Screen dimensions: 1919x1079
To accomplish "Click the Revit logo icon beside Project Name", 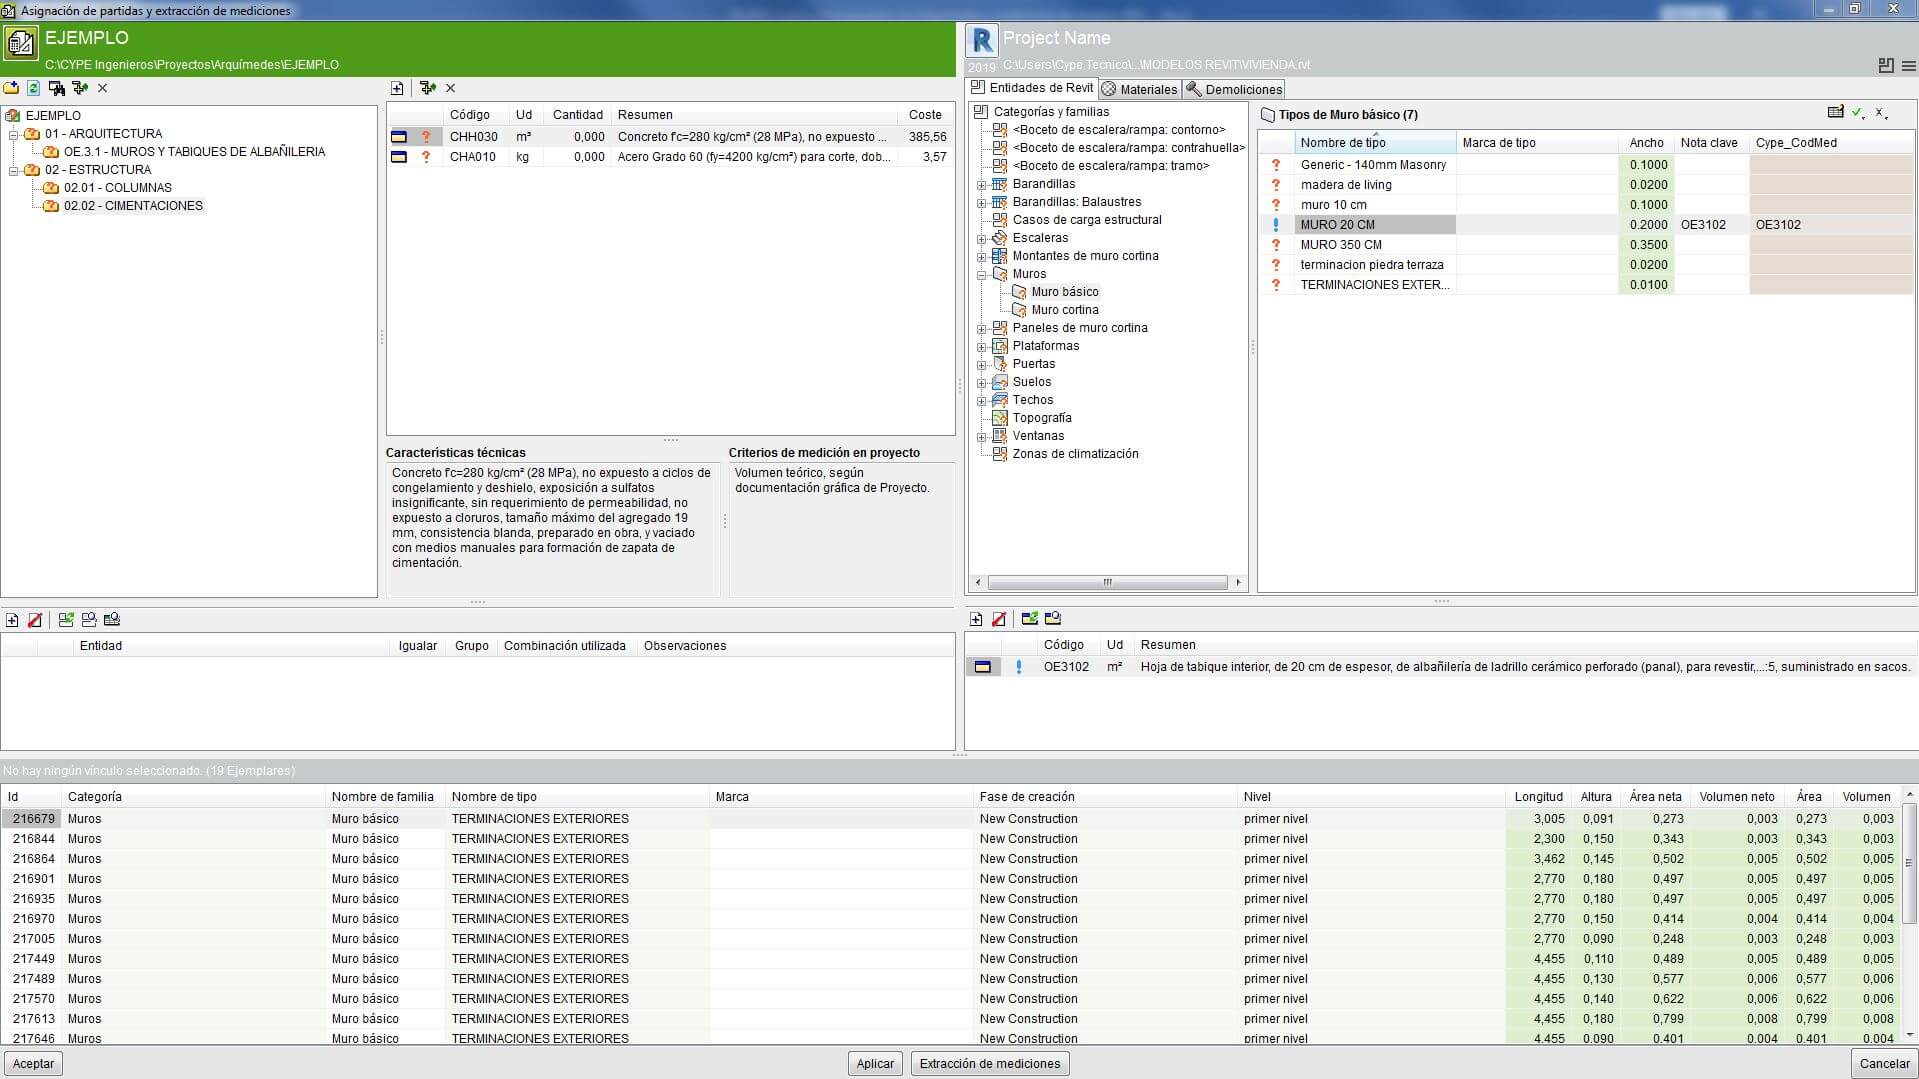I will point(983,39).
